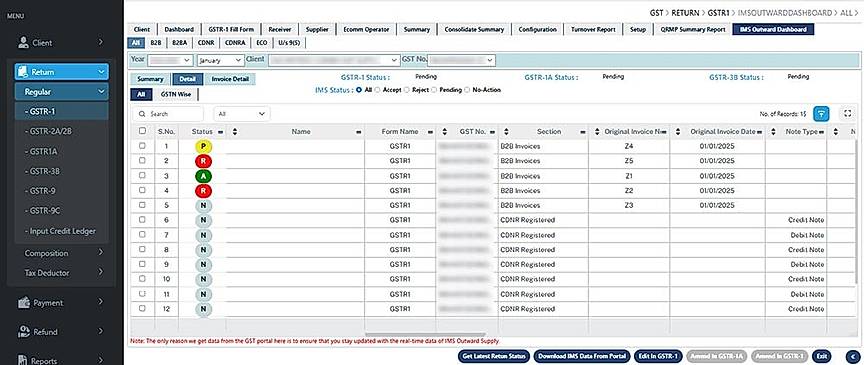Viewport: 864px width, 365px height.
Task: Click the Refund sidebar icon
Action: point(24,331)
